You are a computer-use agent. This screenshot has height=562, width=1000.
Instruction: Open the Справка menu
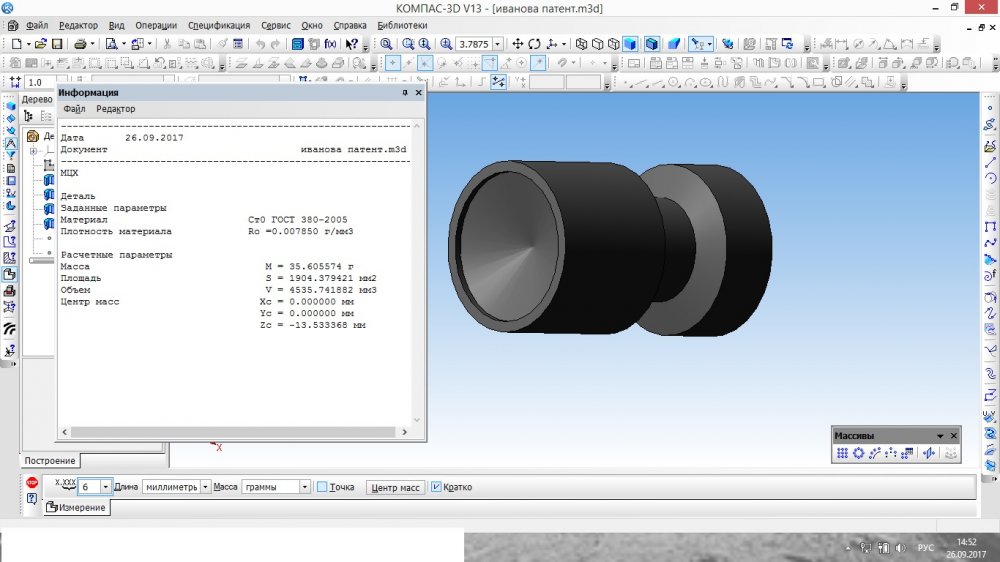pyautogui.click(x=349, y=26)
